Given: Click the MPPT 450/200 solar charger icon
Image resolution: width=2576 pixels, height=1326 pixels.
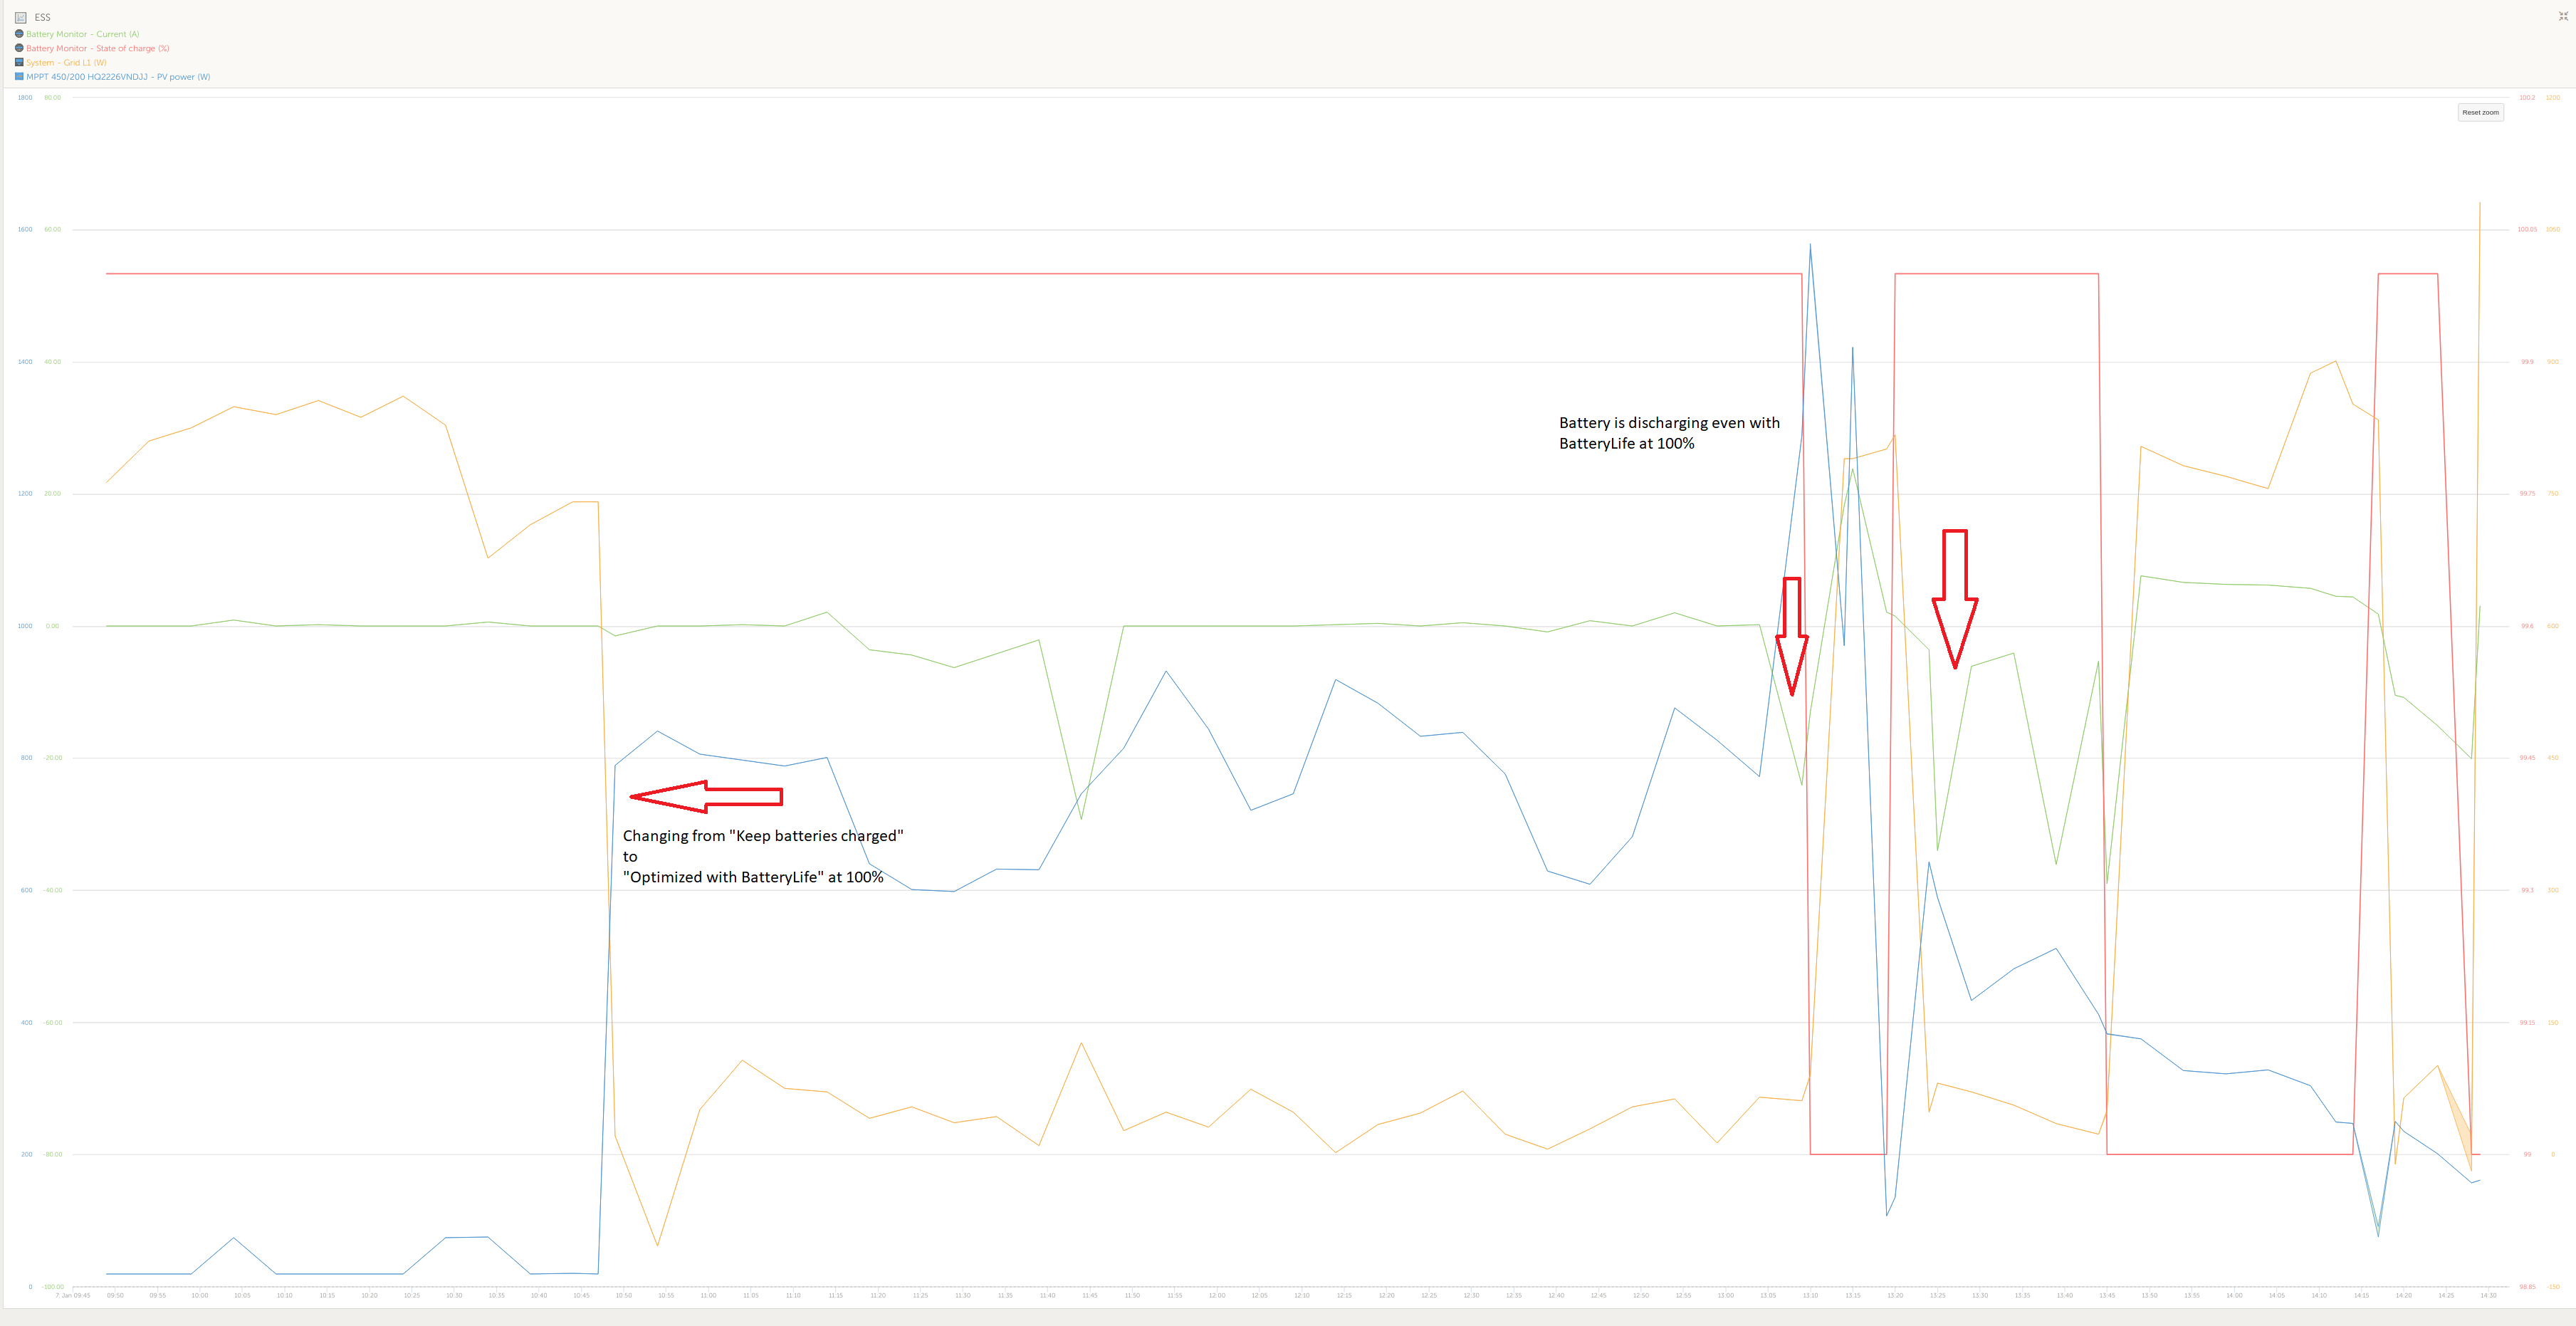Looking at the screenshot, I should 19,76.
